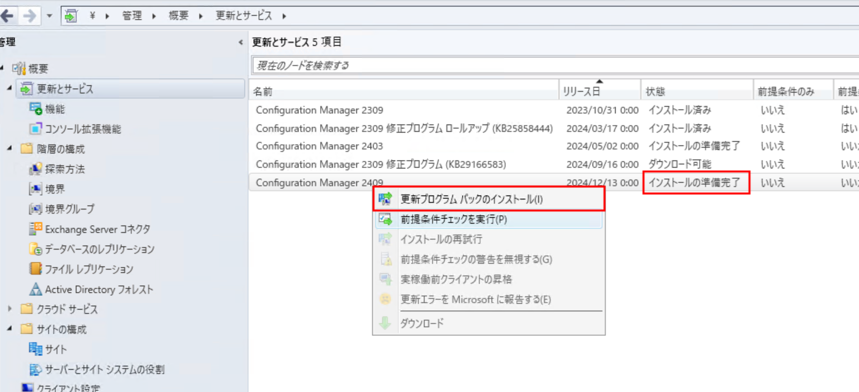Click 概要 in the breadcrumb path
This screenshot has width=859, height=392.
point(179,16)
